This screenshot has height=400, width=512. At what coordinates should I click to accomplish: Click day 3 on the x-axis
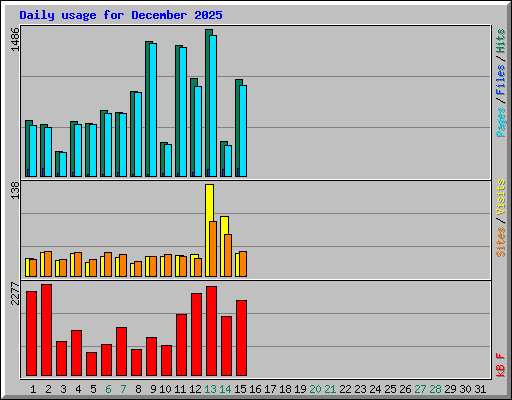pyautogui.click(x=63, y=389)
